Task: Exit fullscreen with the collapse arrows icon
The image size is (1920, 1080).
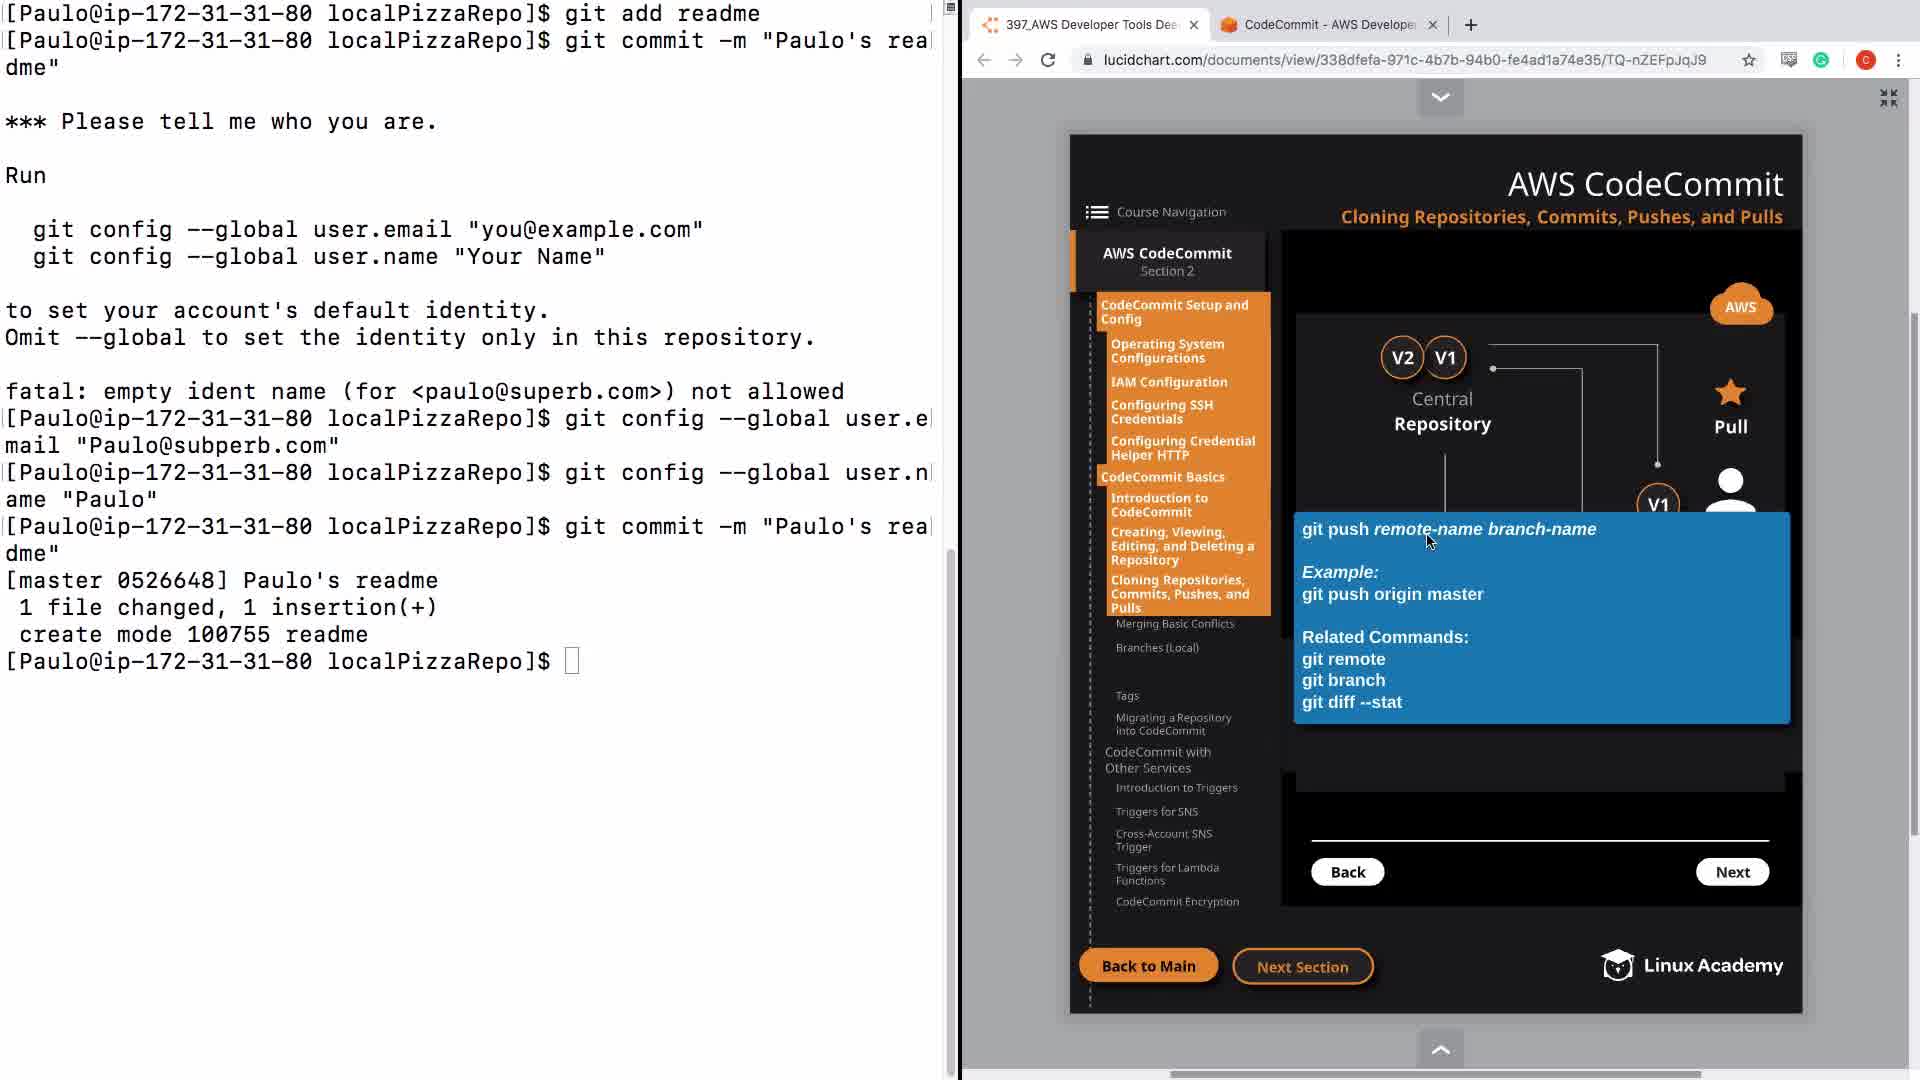Action: (x=1888, y=98)
